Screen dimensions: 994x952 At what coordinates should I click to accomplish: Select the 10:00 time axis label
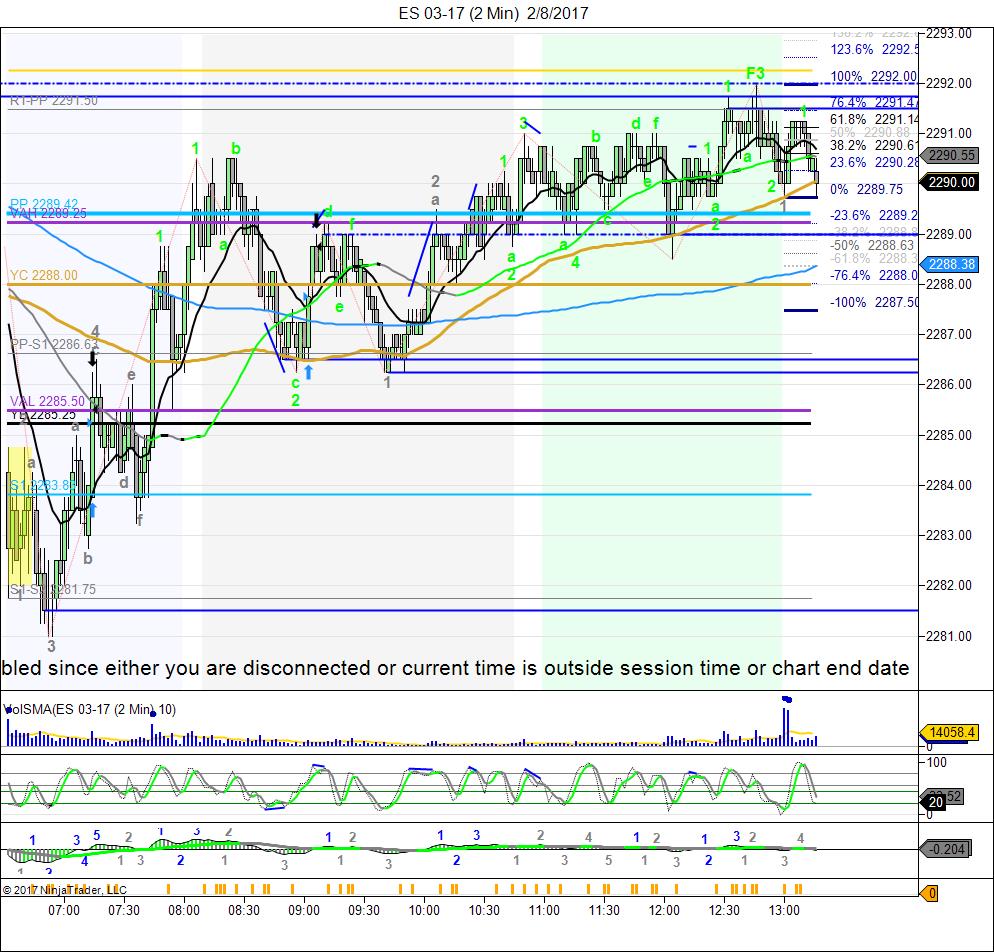(424, 911)
